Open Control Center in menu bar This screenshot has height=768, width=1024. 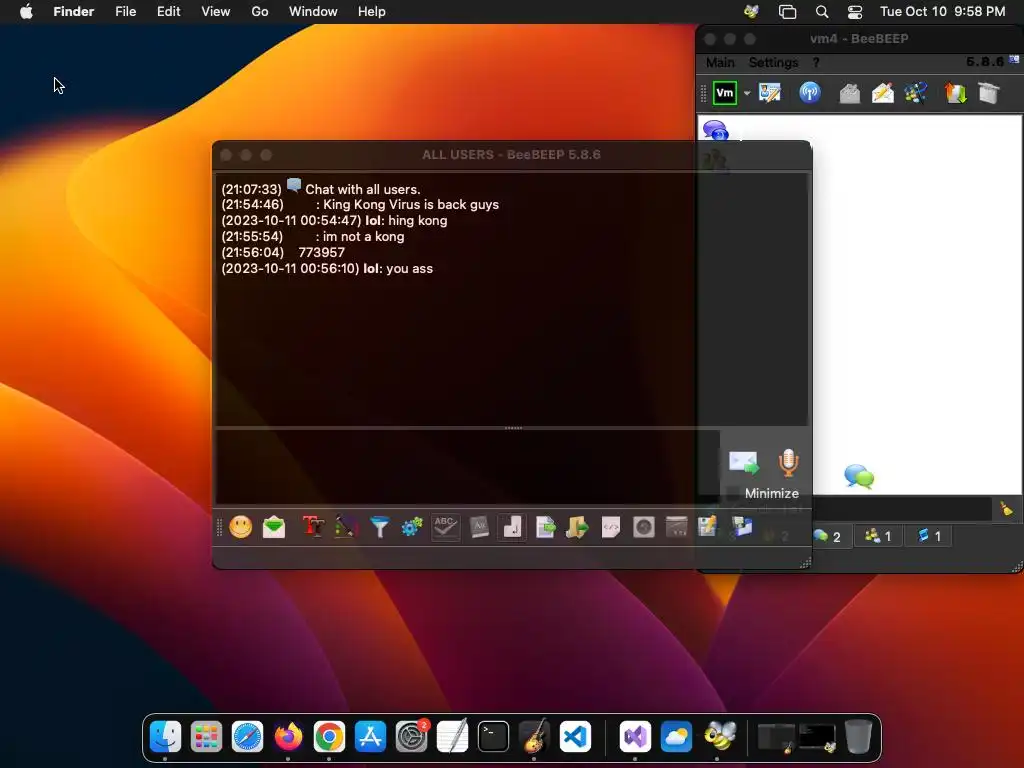point(855,12)
